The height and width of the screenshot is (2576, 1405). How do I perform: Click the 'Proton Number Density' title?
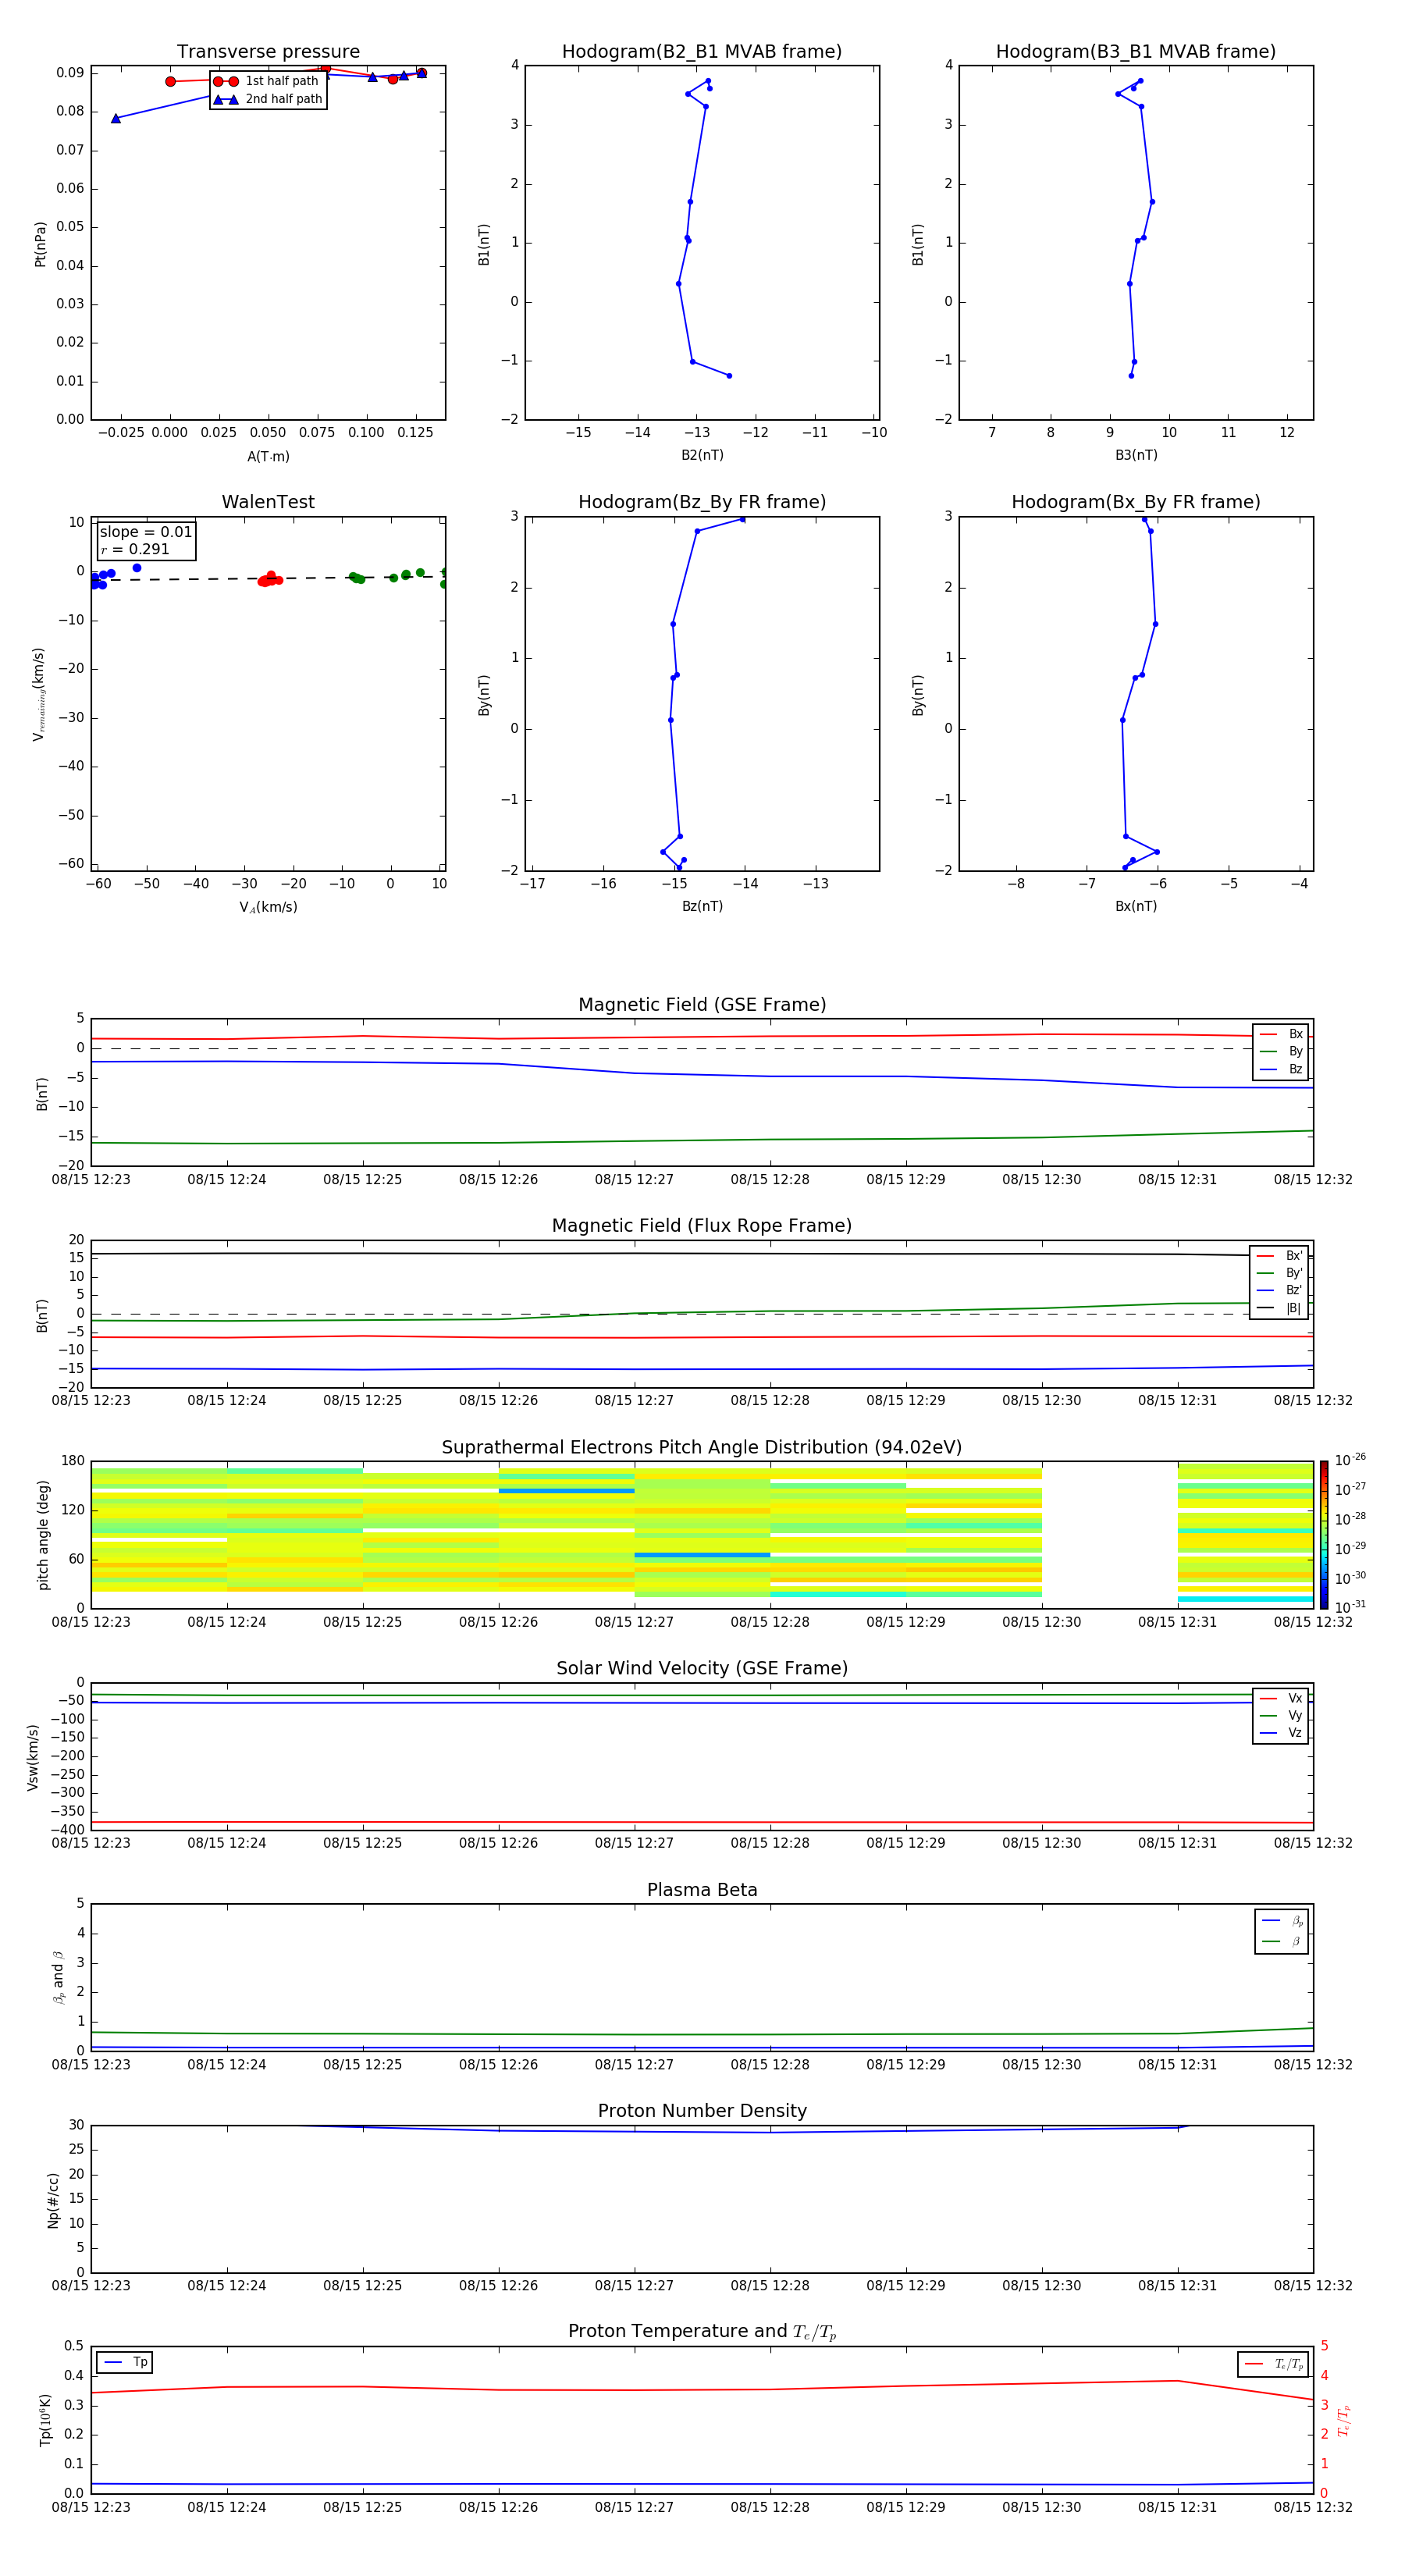[x=702, y=2111]
